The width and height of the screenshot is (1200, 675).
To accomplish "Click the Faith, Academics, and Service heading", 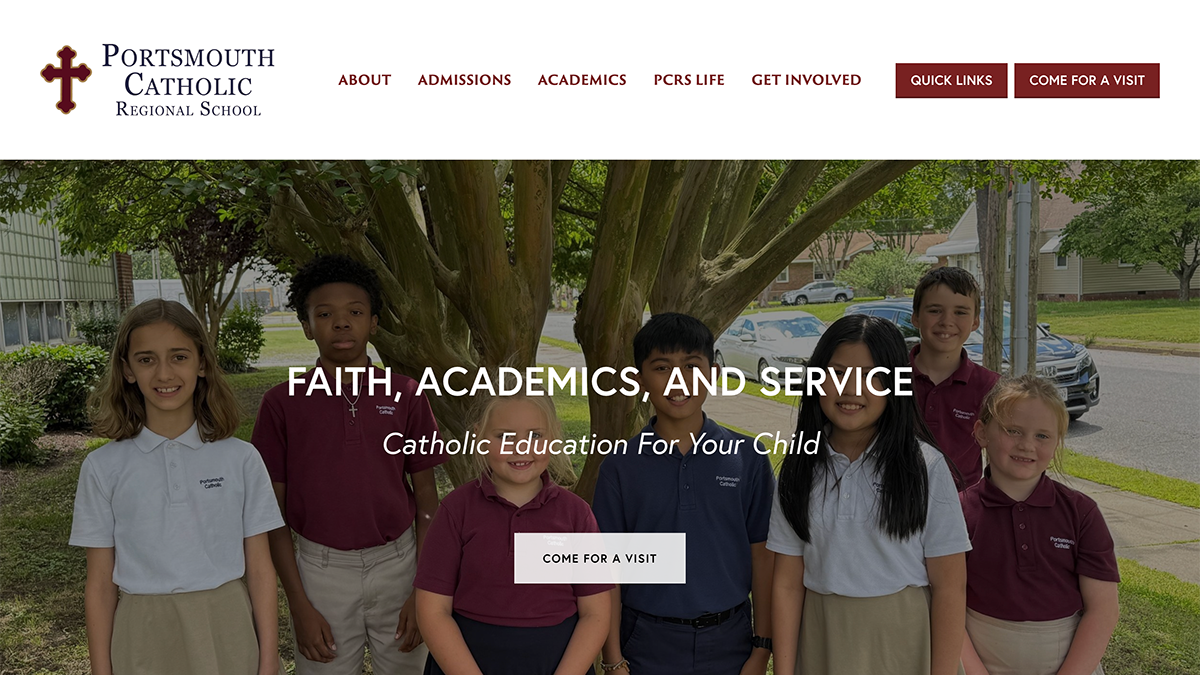I will tap(600, 382).
